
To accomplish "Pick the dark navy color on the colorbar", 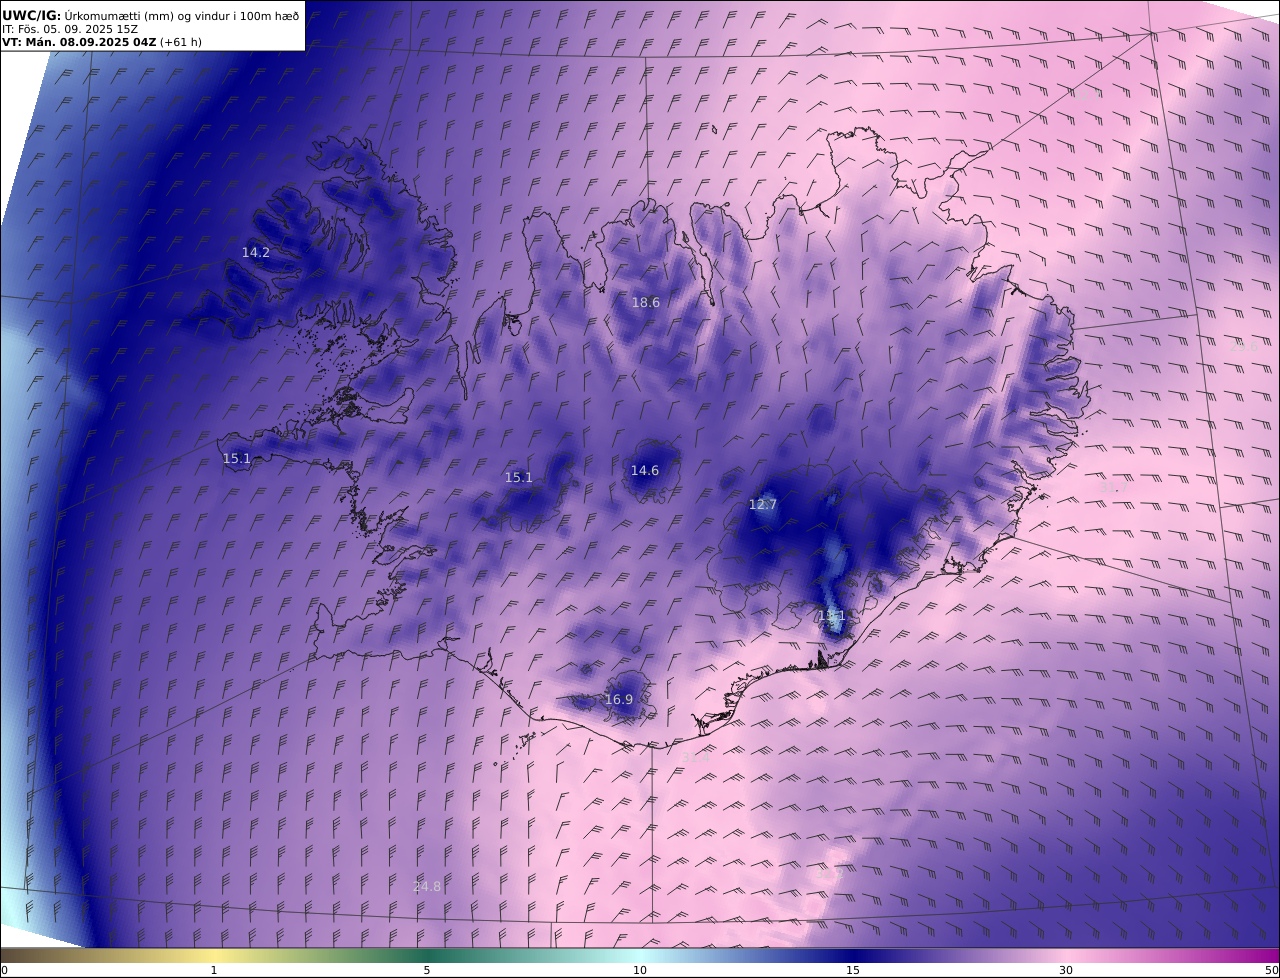I will tap(853, 956).
